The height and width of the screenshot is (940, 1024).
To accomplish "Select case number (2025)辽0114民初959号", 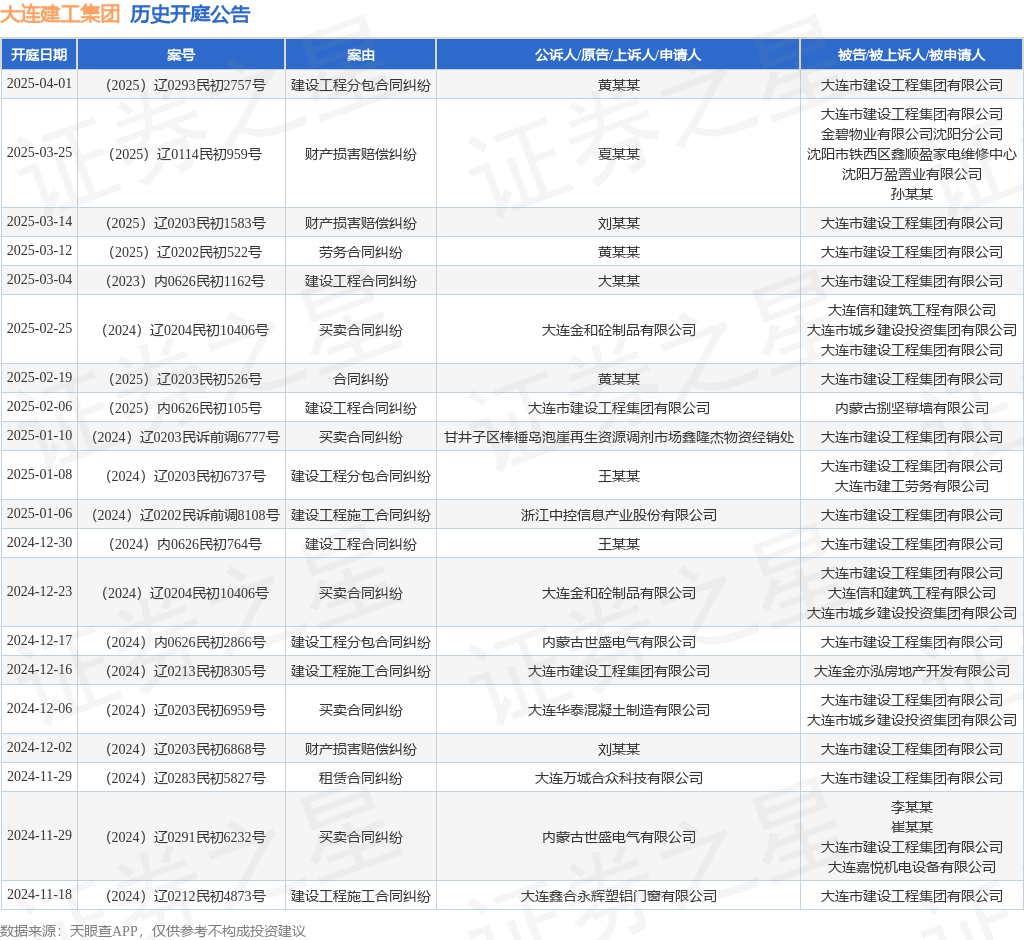I will [185, 154].
